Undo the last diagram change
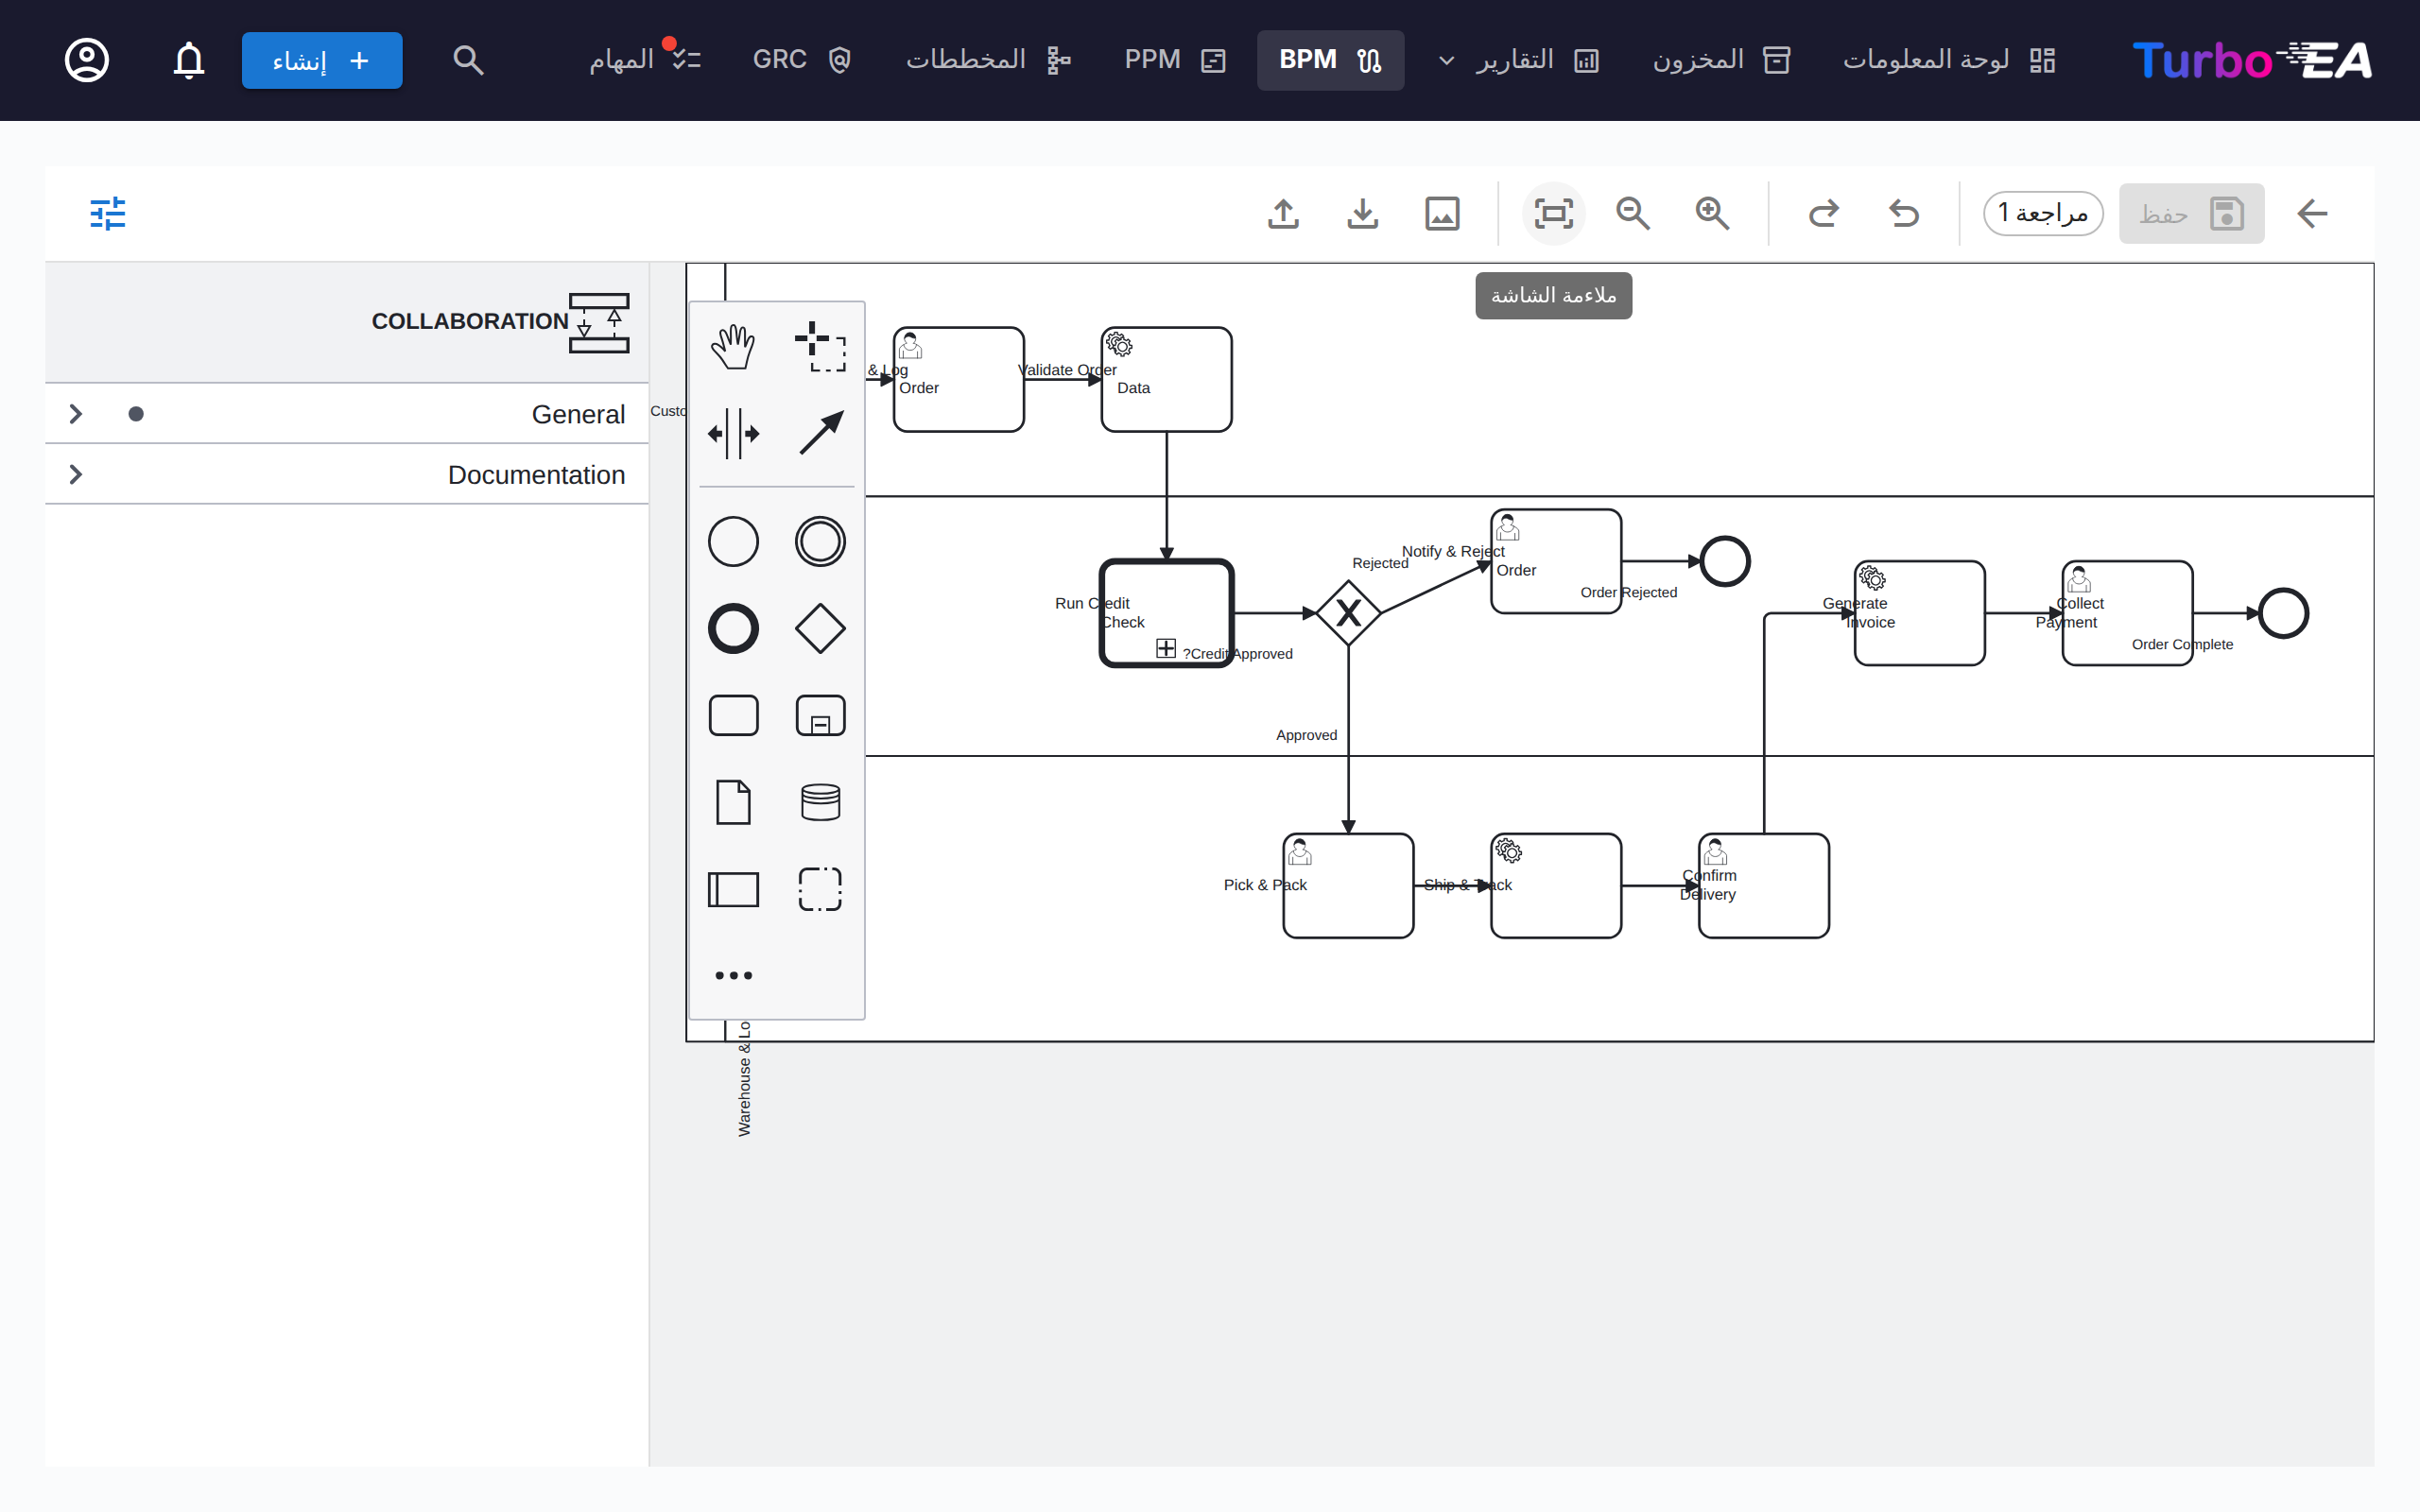 (x=1903, y=213)
